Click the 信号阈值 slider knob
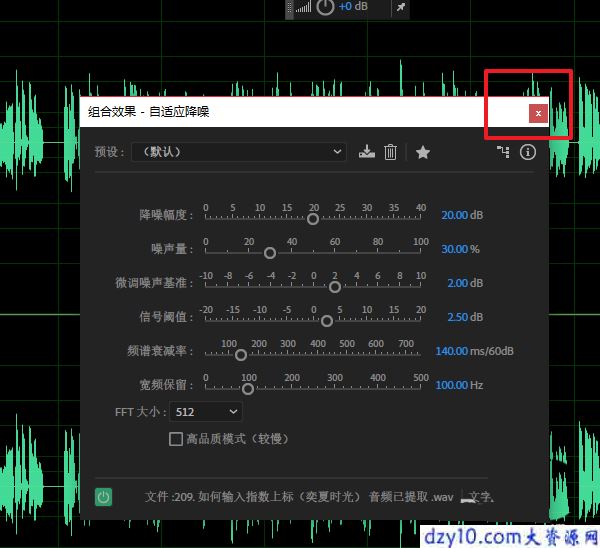600x548 pixels. click(327, 321)
